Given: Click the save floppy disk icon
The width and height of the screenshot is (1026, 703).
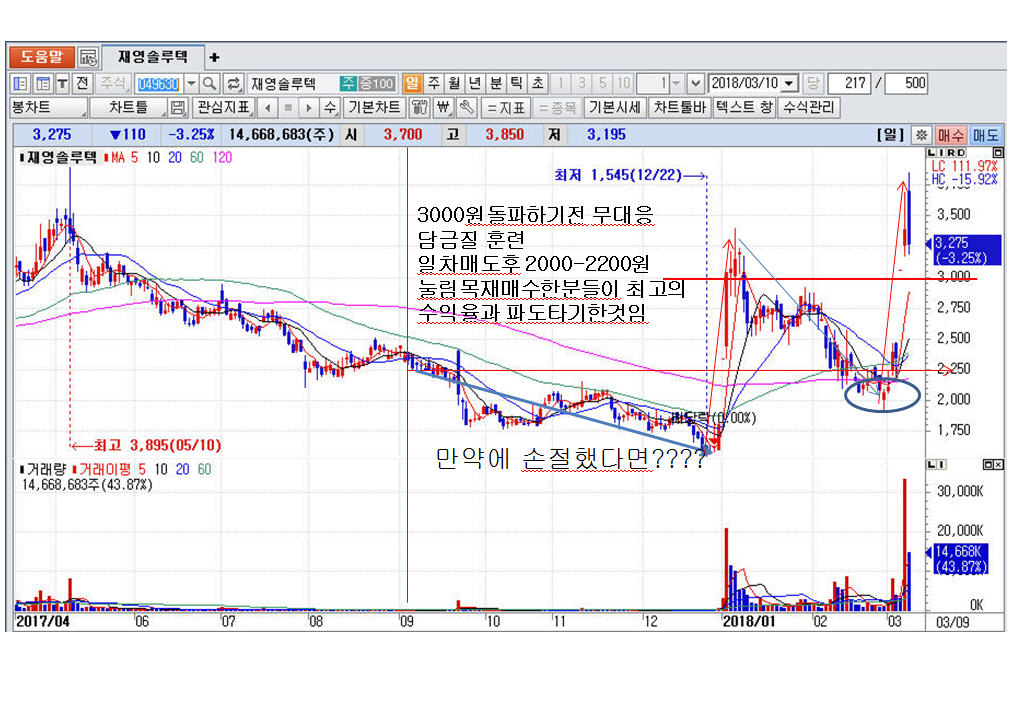Looking at the screenshot, I should coord(177,107).
